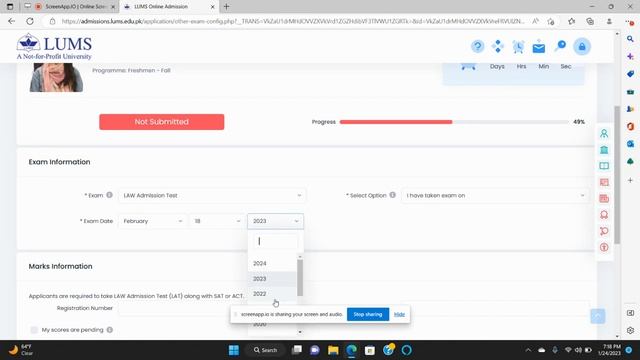The width and height of the screenshot is (640, 360).
Task: Open the open-book section icon in sidebar
Action: point(604,166)
